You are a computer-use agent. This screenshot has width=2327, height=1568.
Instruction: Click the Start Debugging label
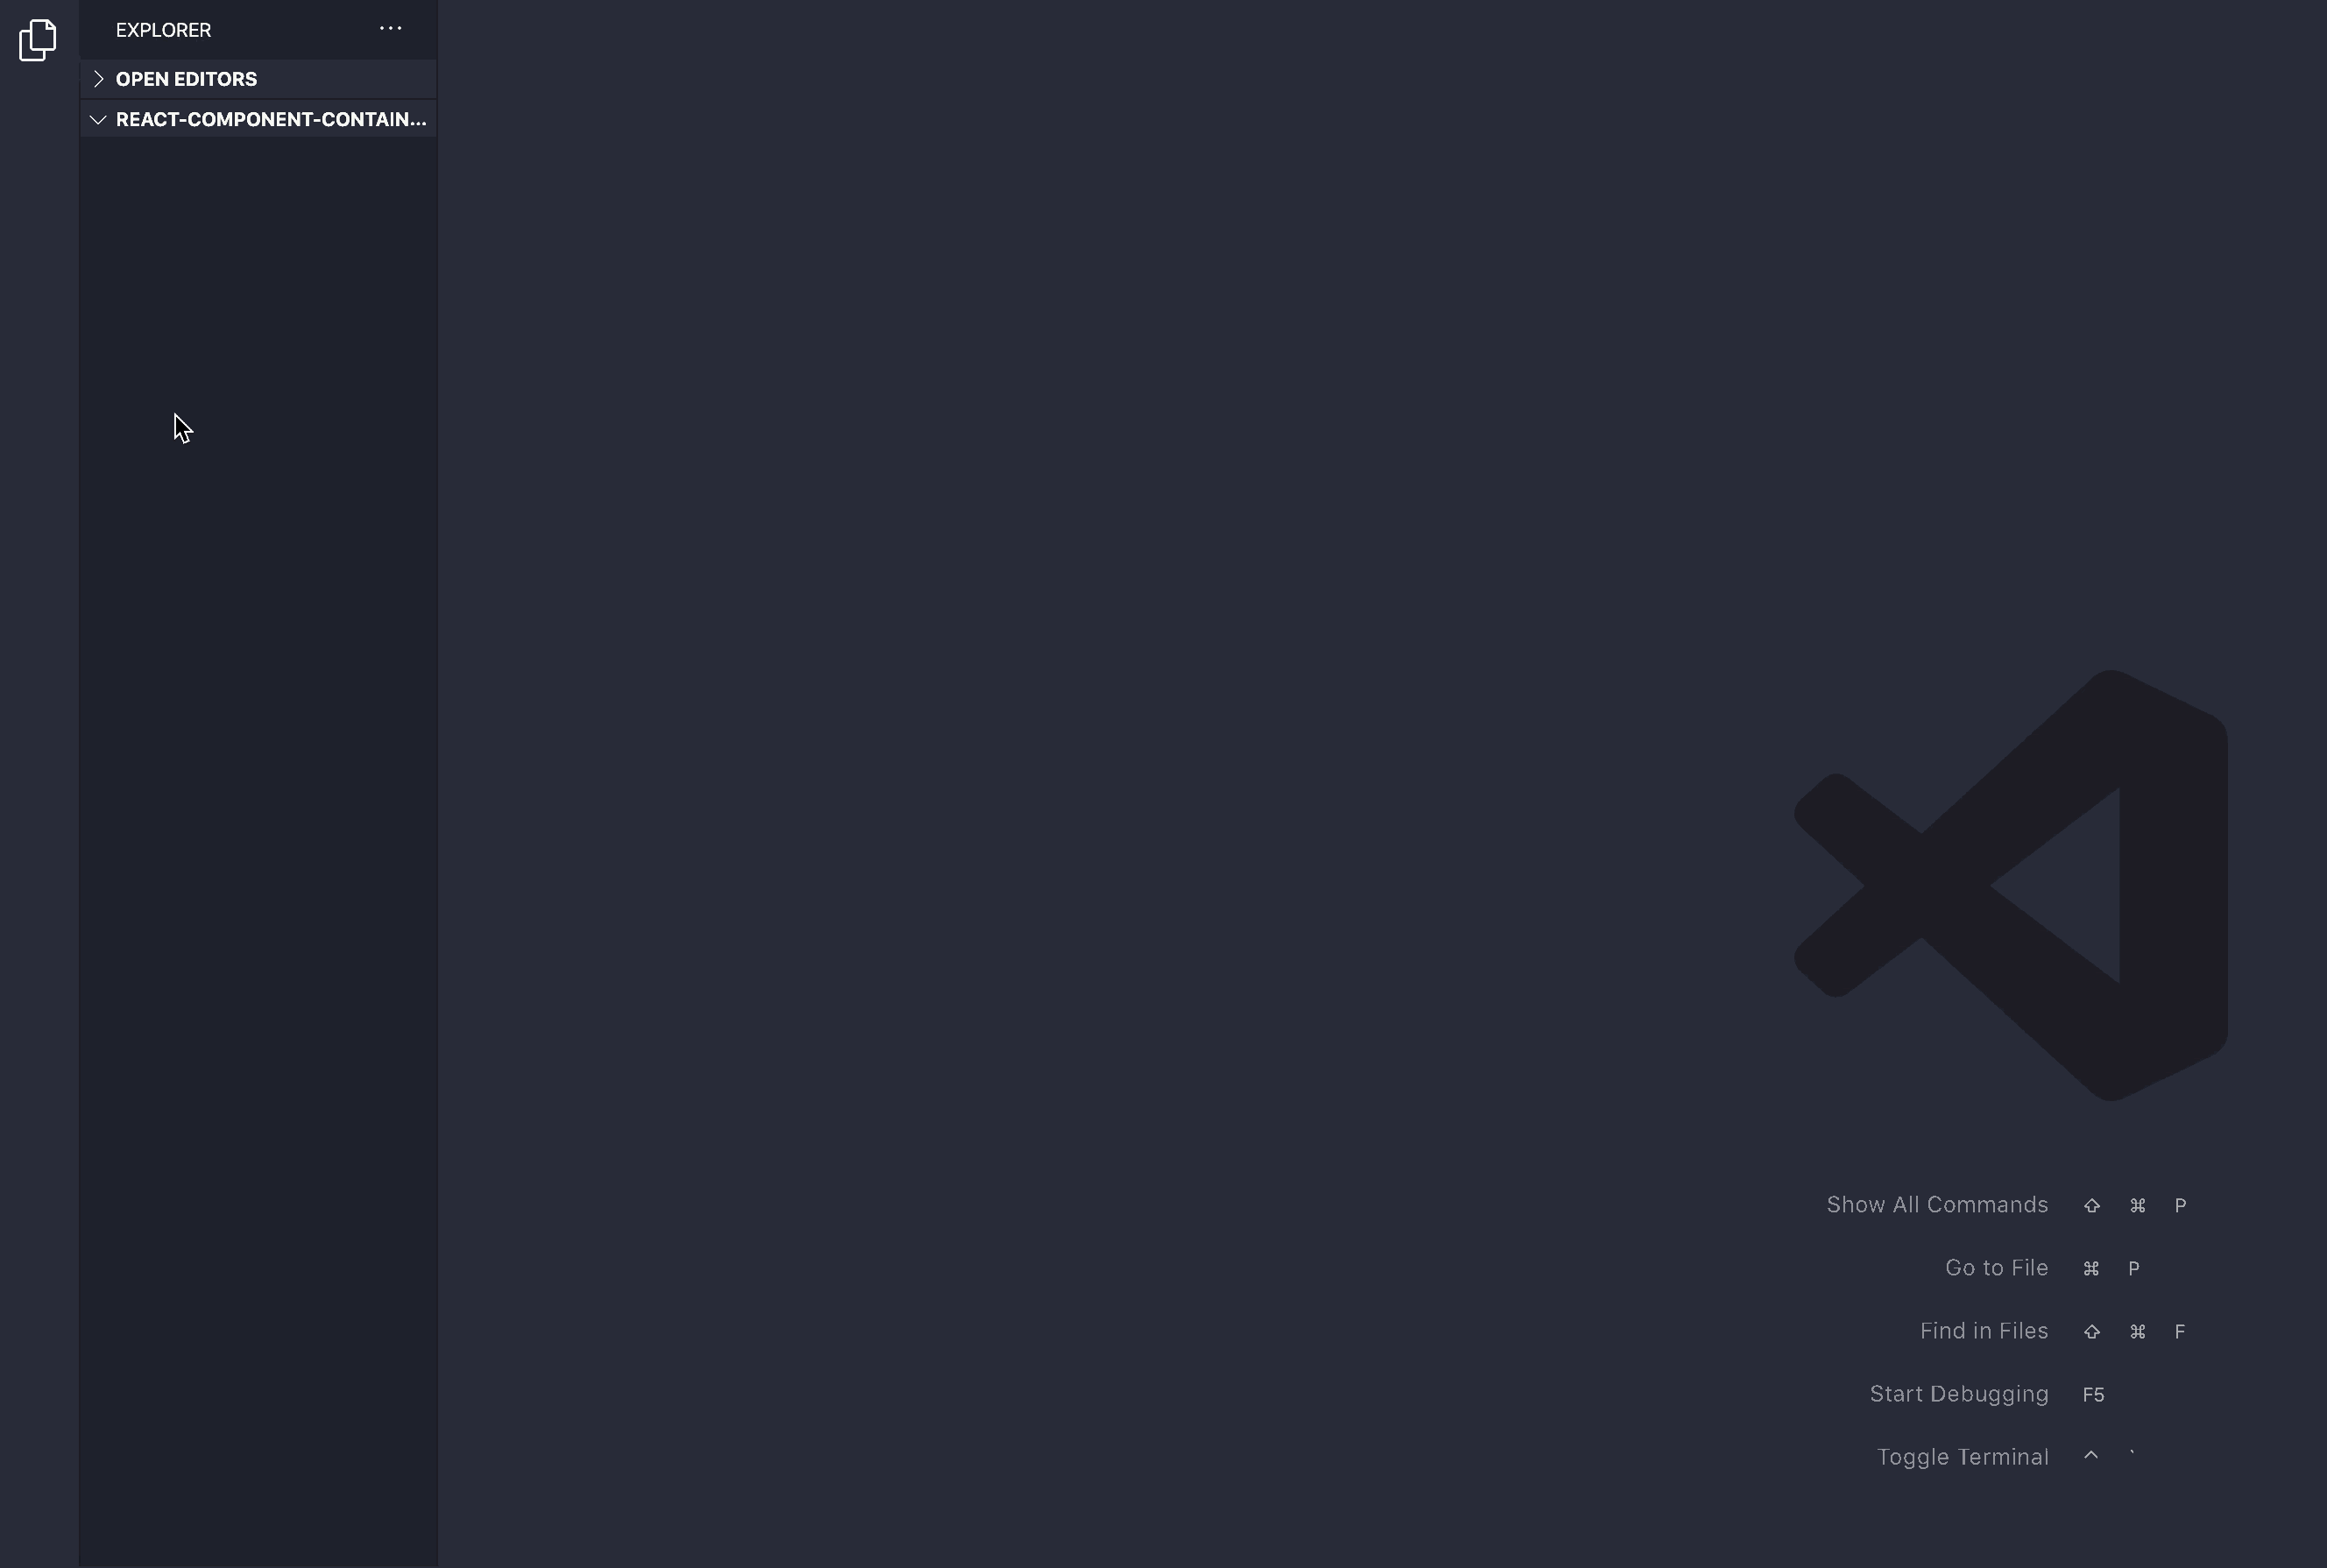tap(1958, 1394)
